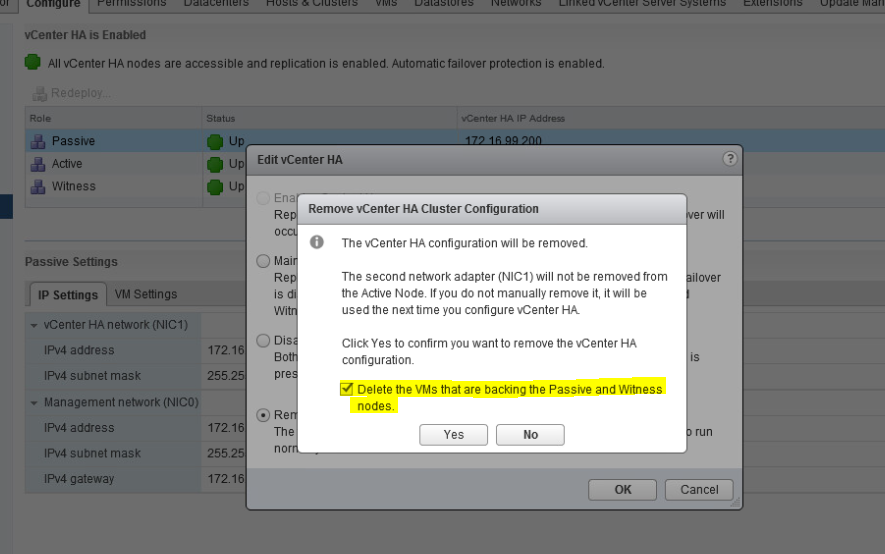Click No to cancel removal

(x=530, y=434)
